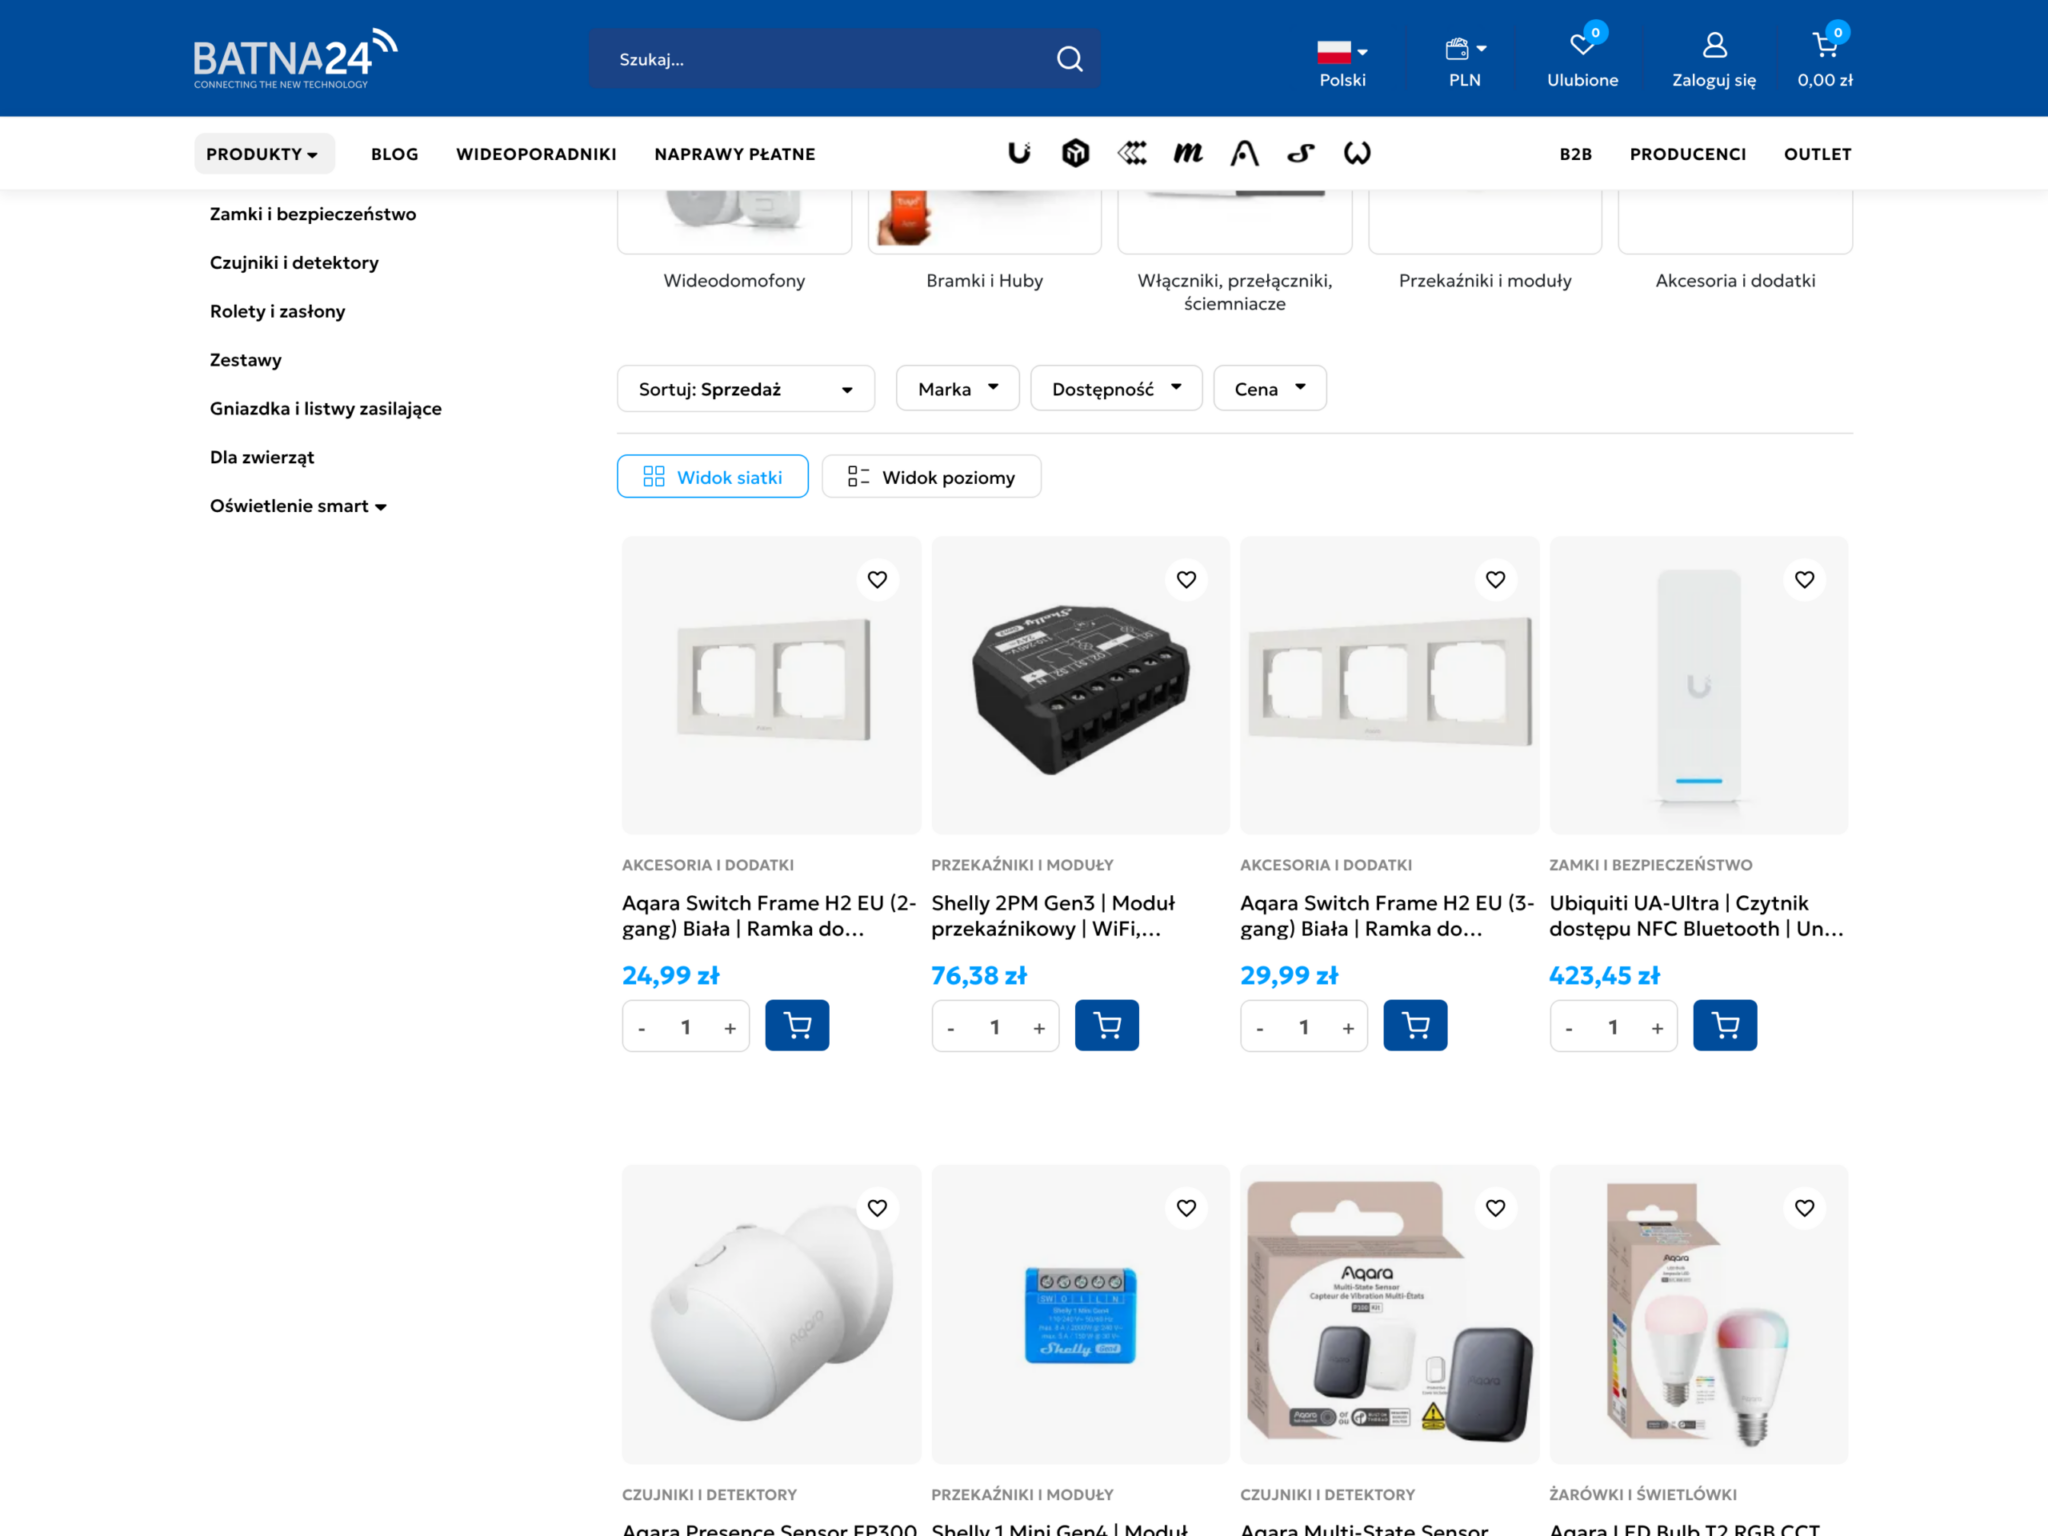Click the Shelly 'S' brand logo icon

click(x=1300, y=153)
